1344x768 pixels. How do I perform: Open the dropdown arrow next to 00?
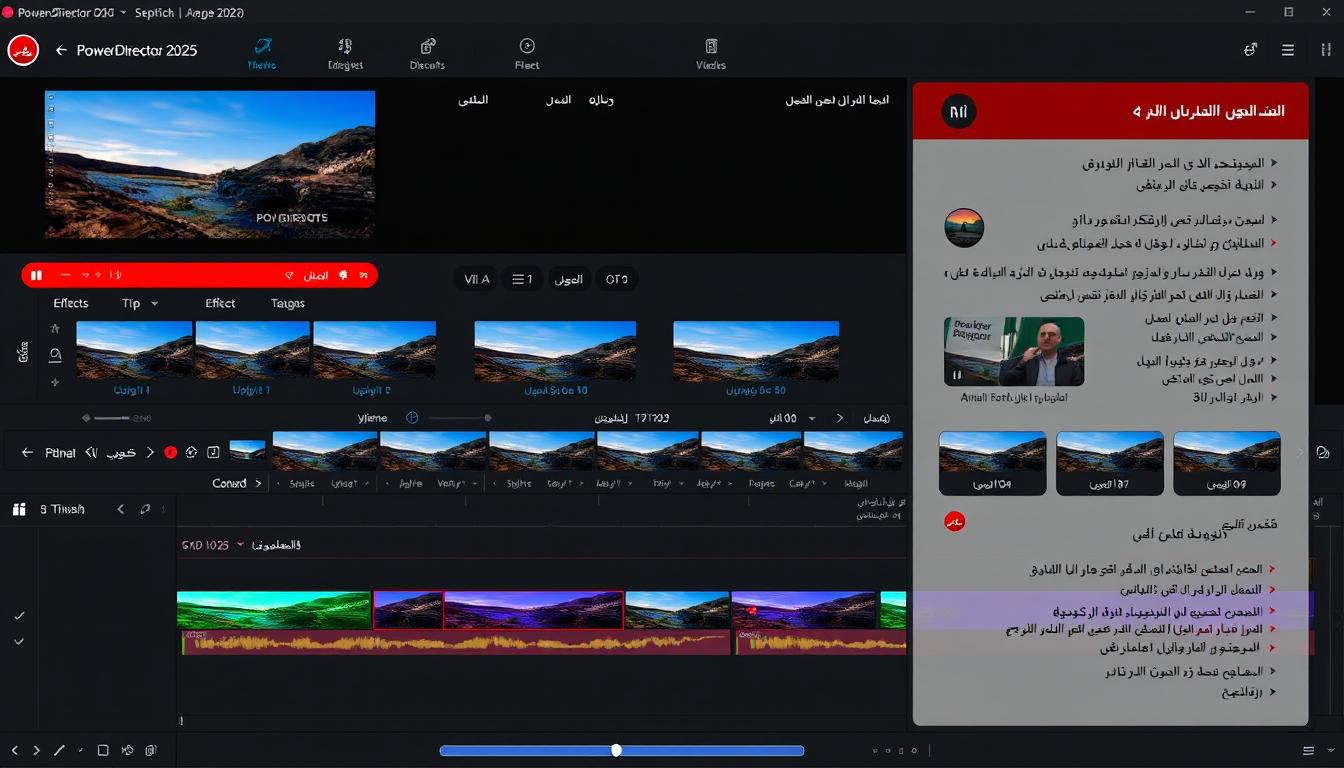coord(811,418)
